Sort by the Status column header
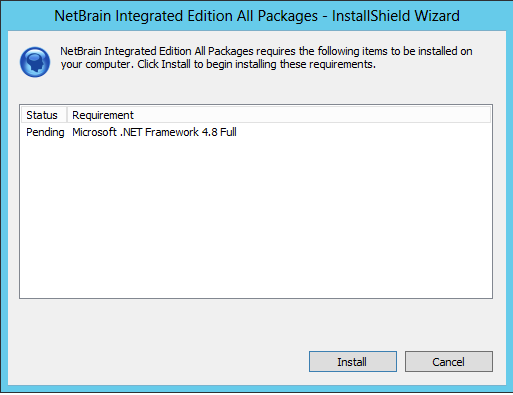This screenshot has width=513, height=395. (x=43, y=115)
